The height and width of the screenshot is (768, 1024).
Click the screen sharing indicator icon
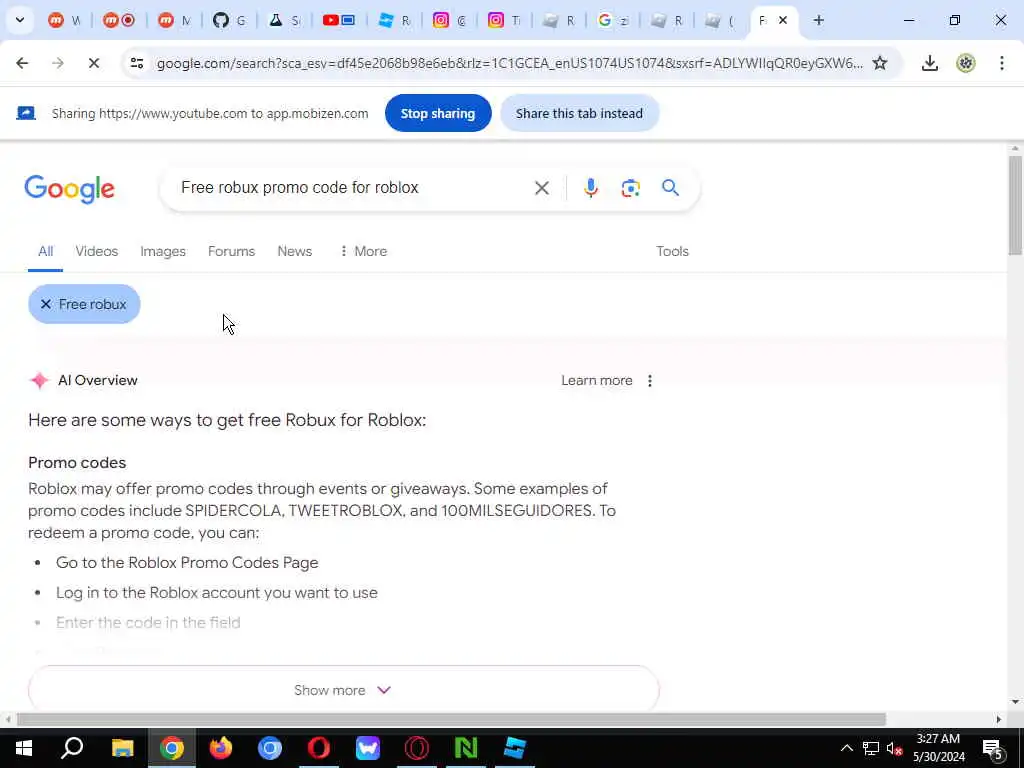25,113
